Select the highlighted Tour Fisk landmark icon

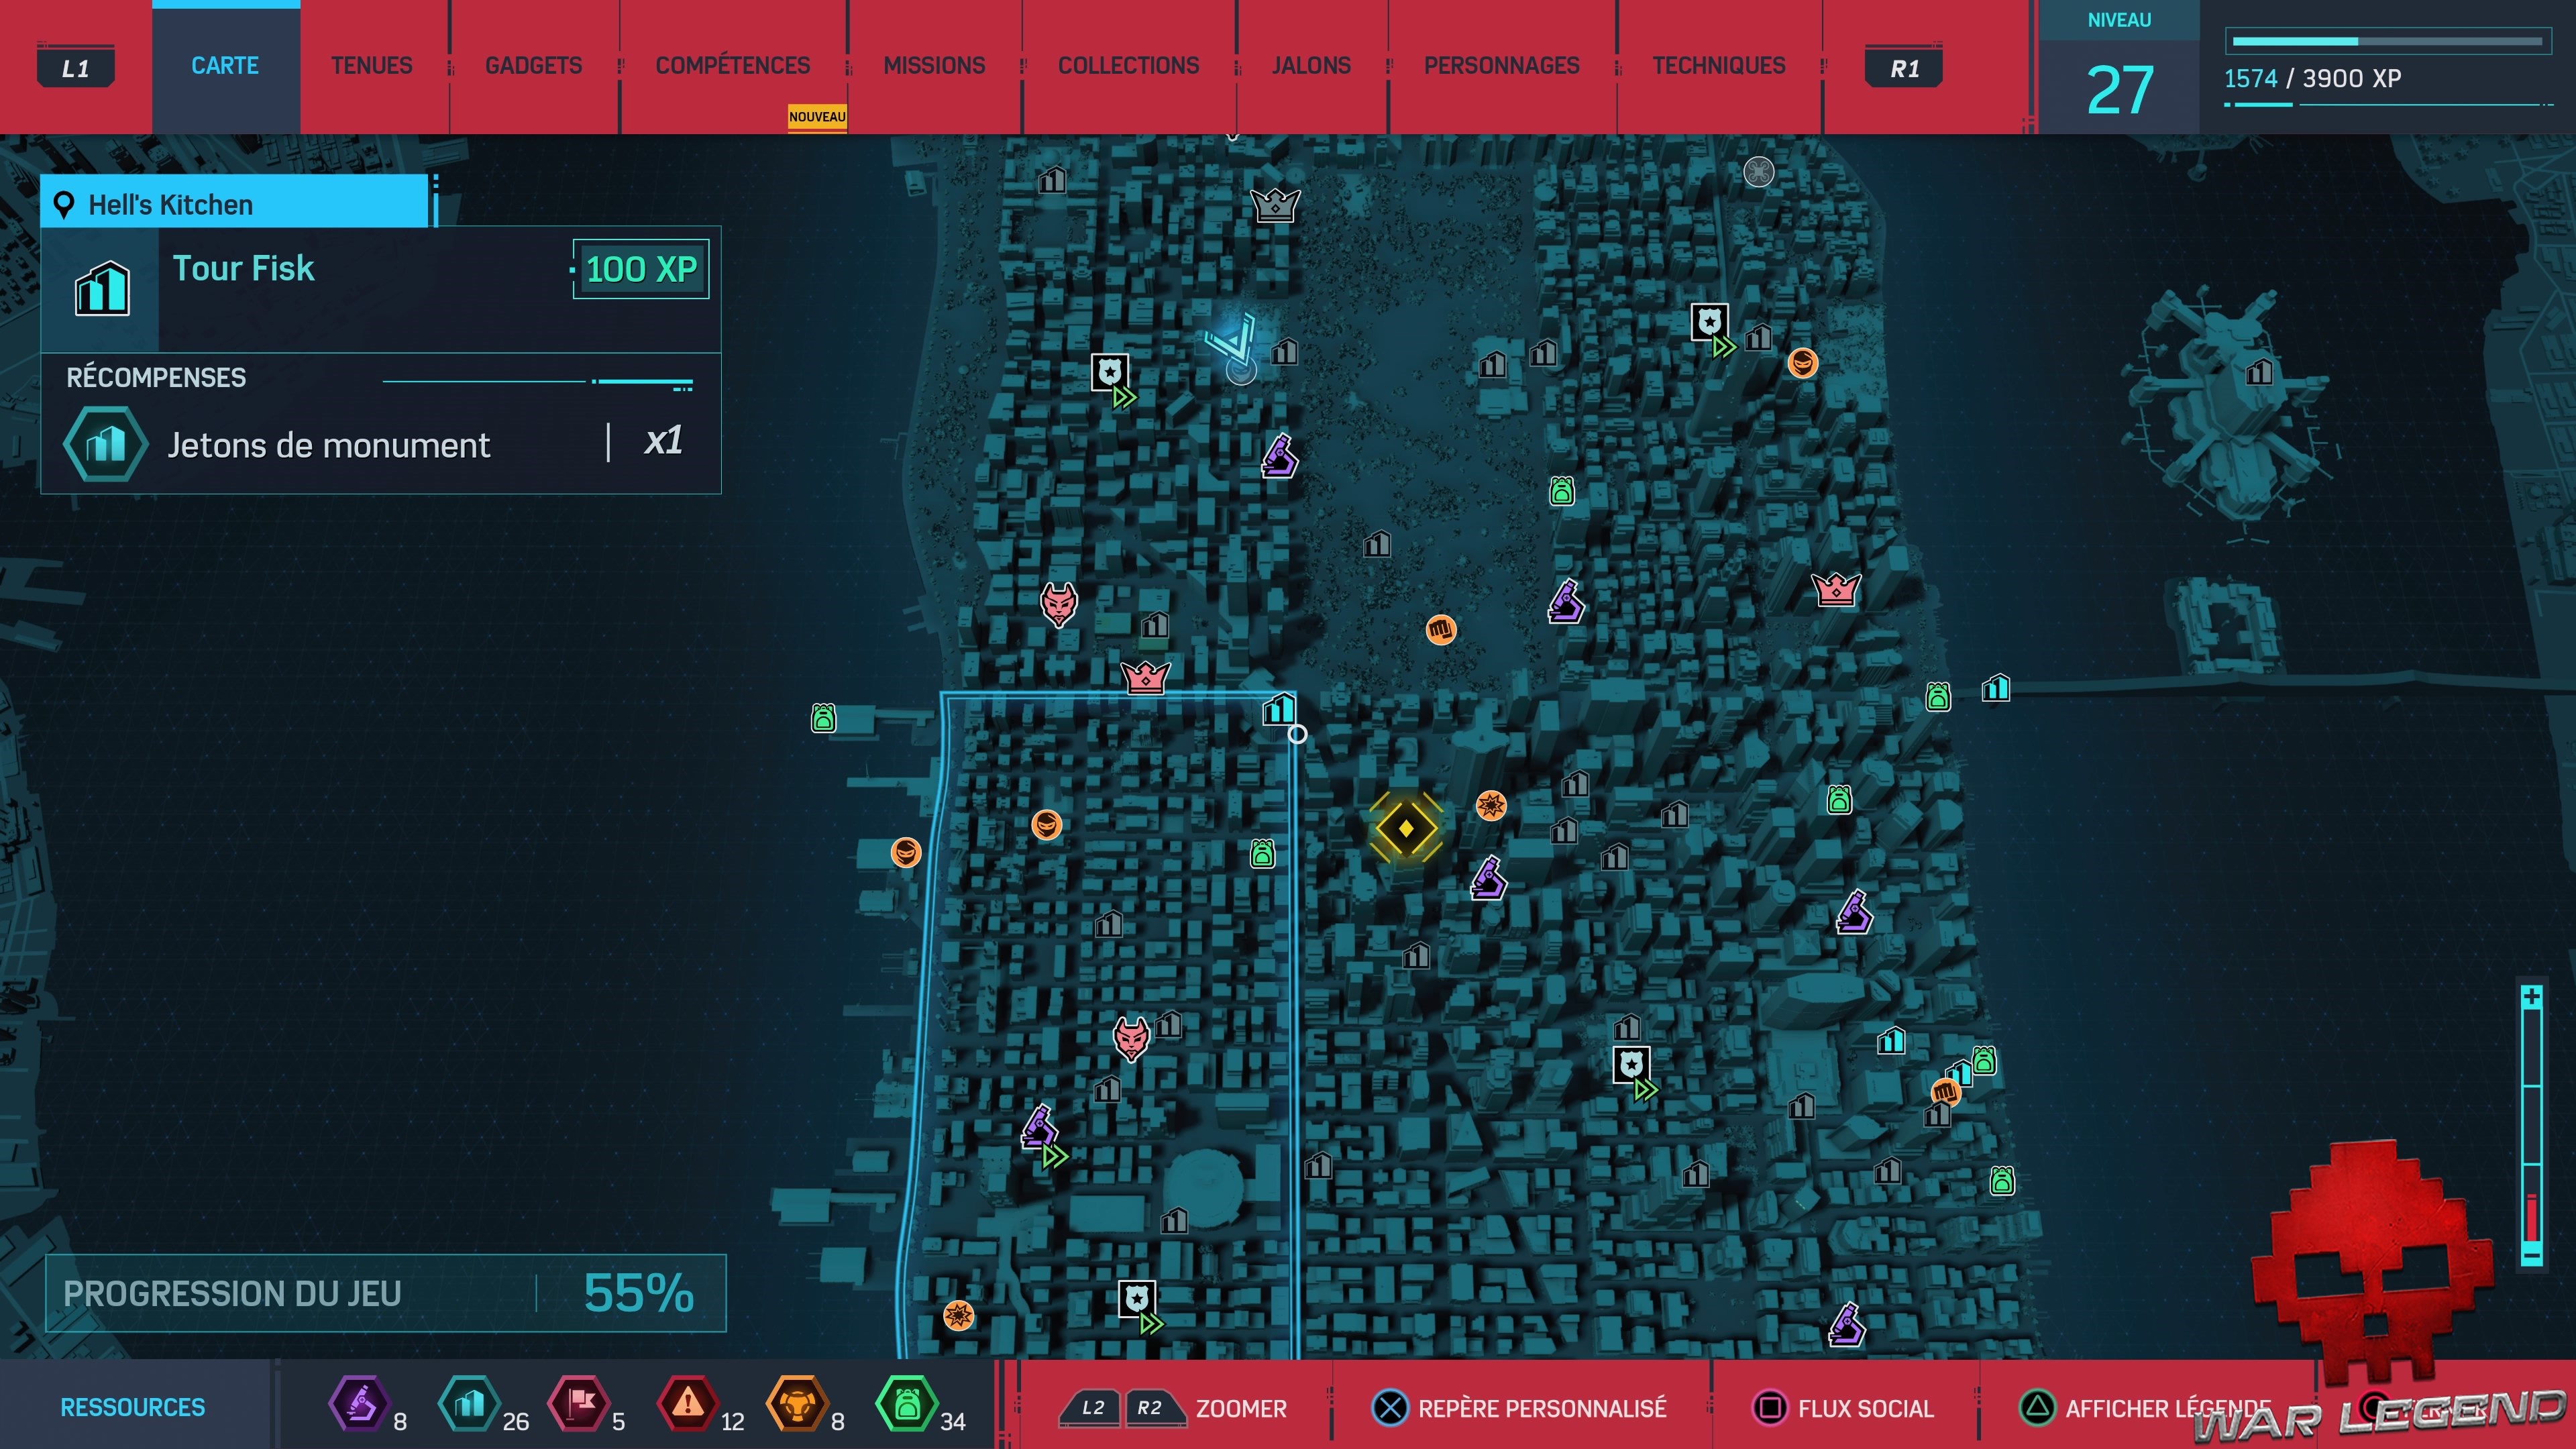point(1279,710)
